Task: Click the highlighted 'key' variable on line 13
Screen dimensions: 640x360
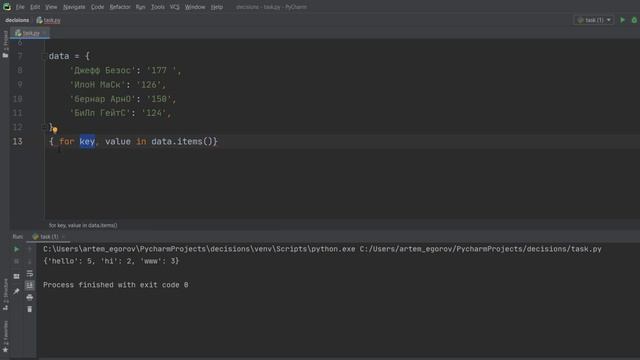Action: pos(87,142)
